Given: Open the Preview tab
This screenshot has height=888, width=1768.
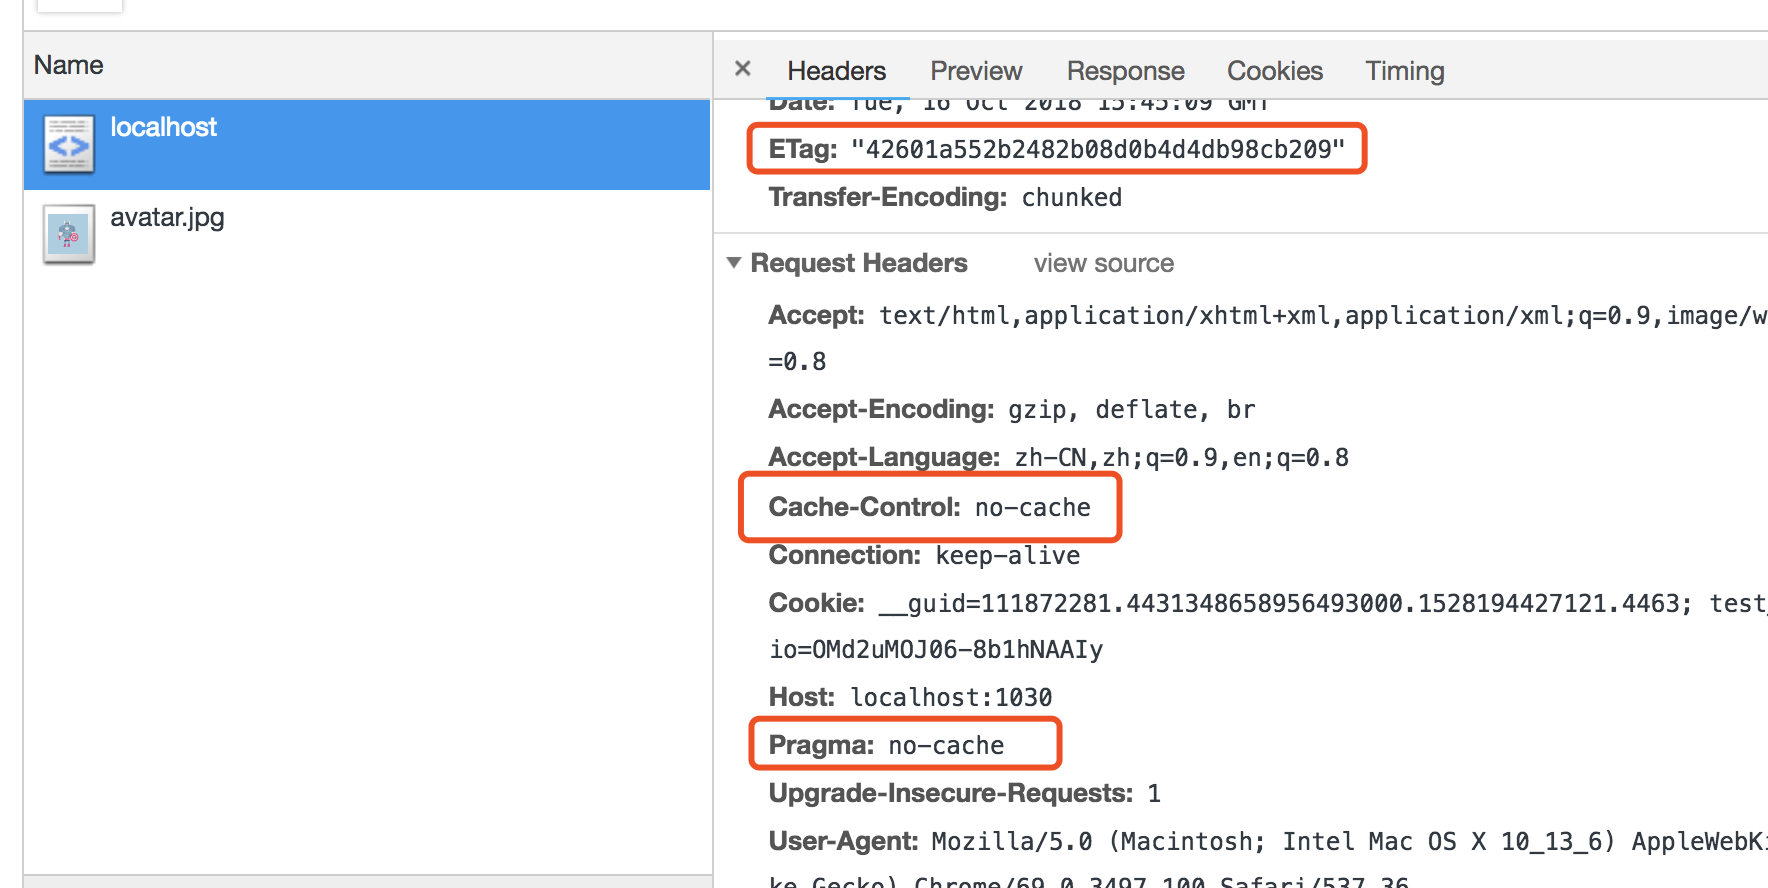Looking at the screenshot, I should (976, 71).
